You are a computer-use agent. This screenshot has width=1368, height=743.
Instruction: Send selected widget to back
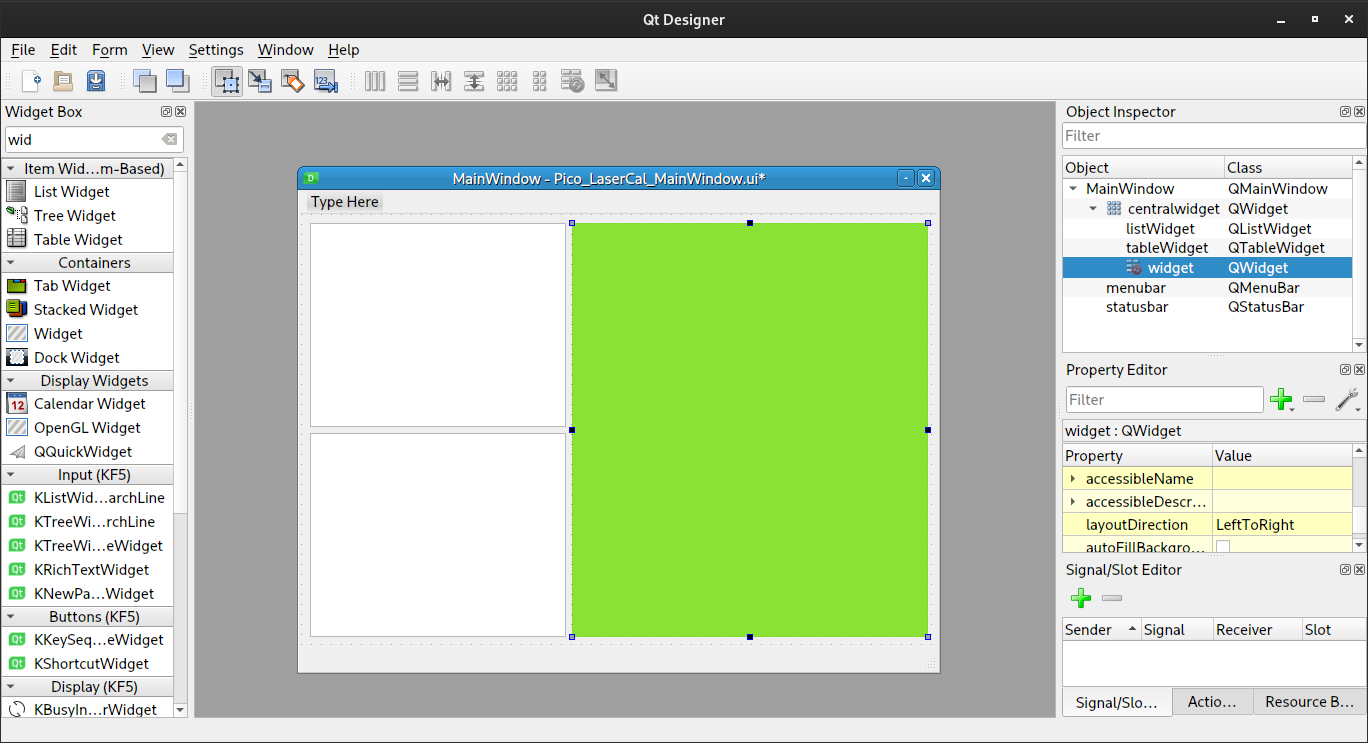(145, 81)
